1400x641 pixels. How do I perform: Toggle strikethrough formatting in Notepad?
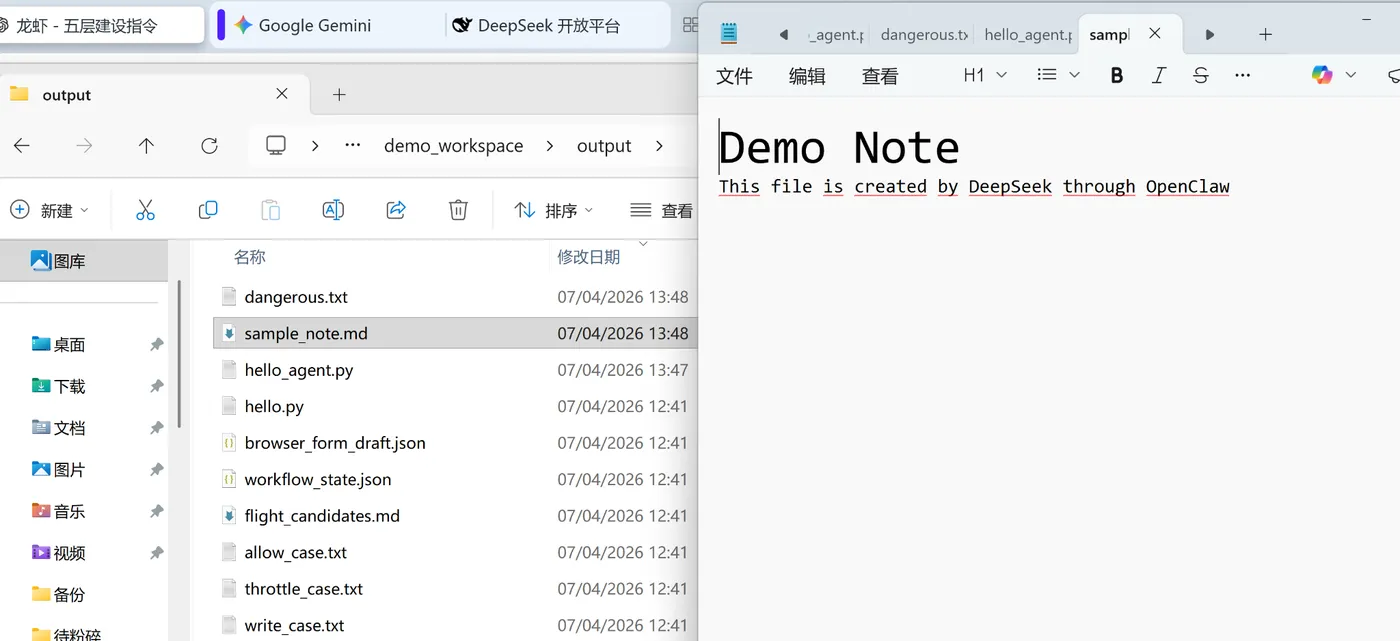[x=1201, y=75]
